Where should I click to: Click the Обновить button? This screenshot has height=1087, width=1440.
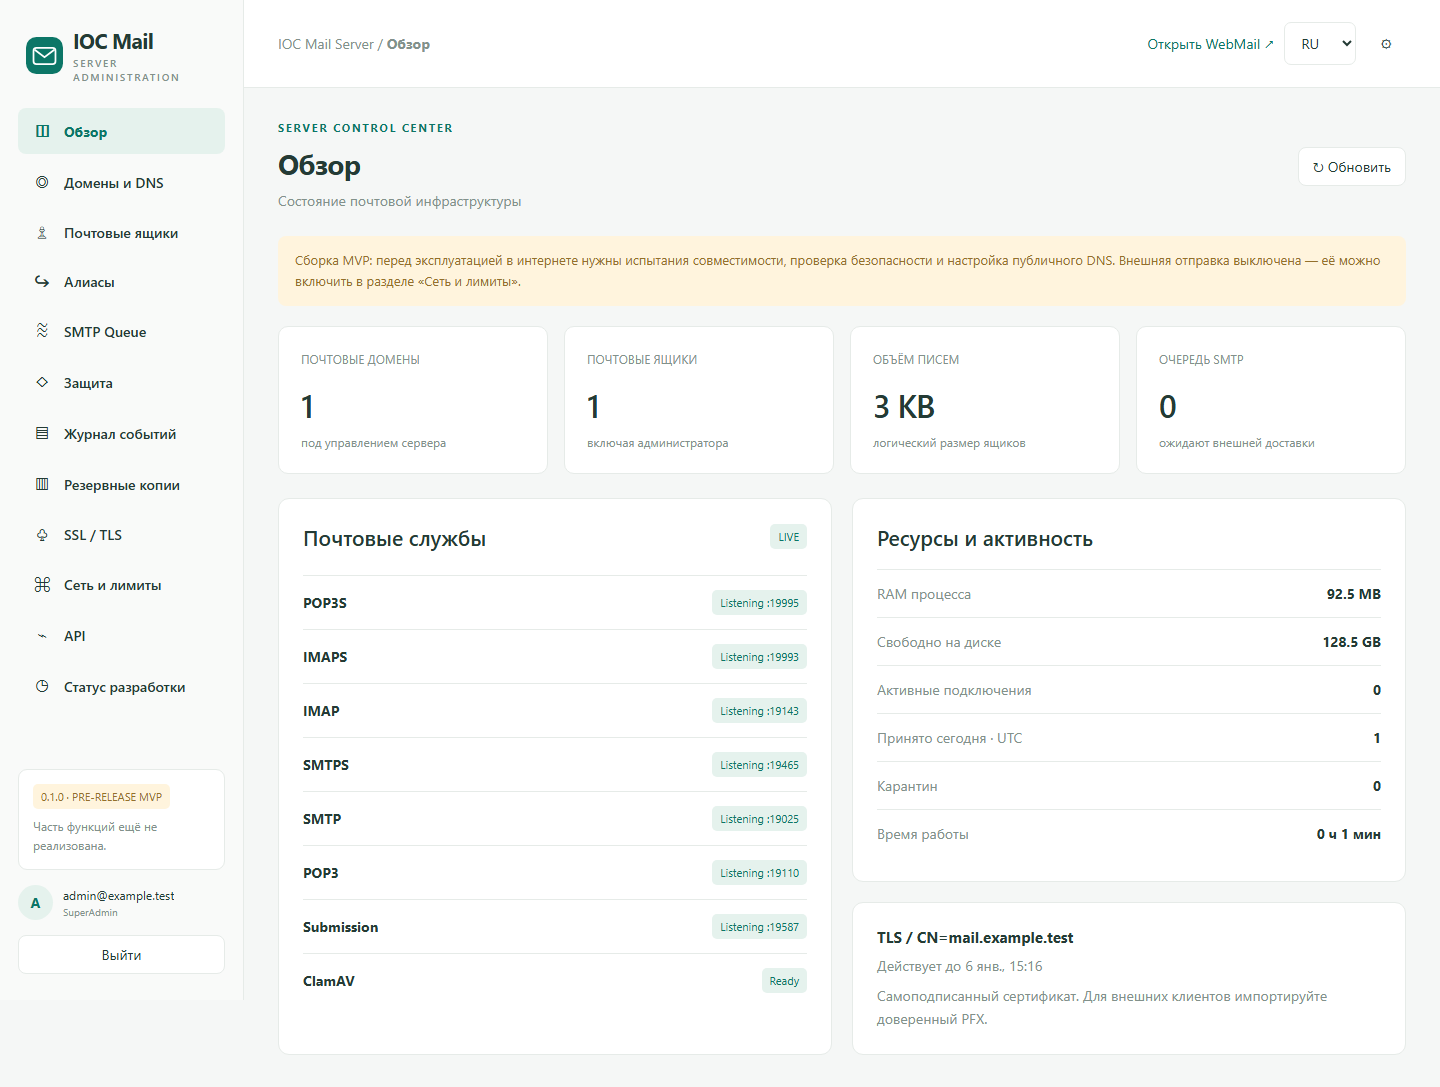tap(1352, 167)
